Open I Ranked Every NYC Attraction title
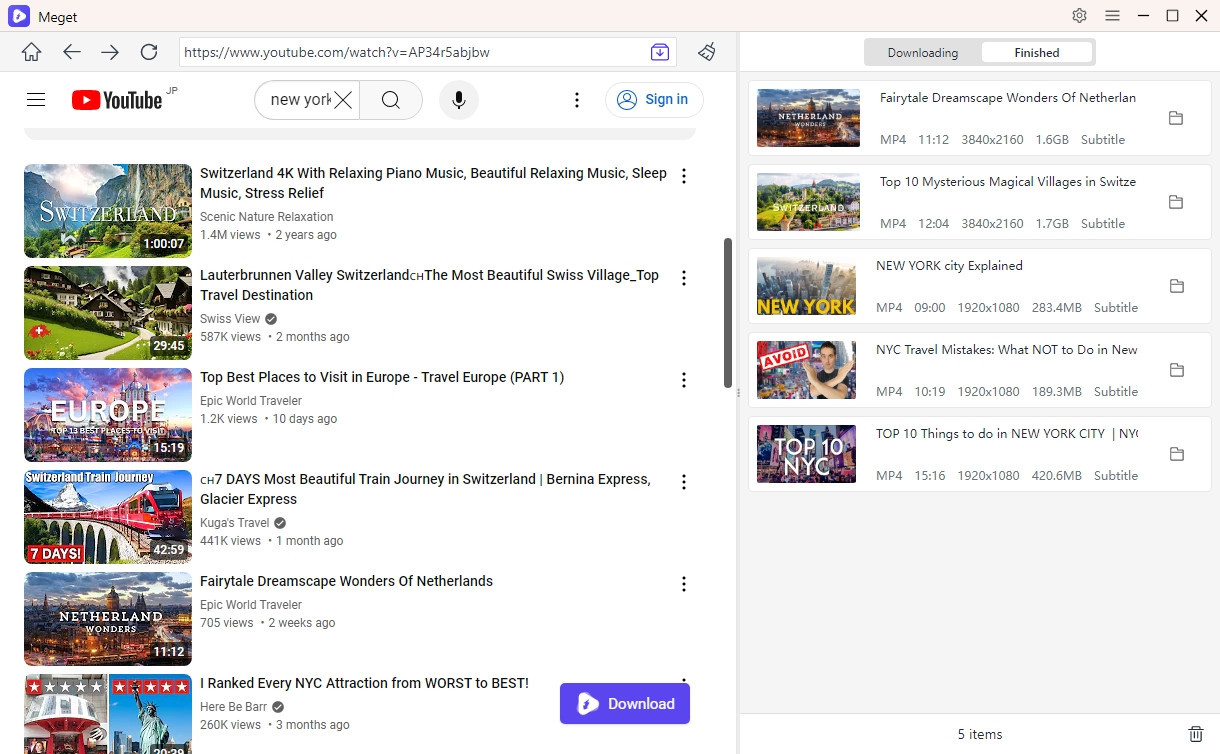 point(364,683)
